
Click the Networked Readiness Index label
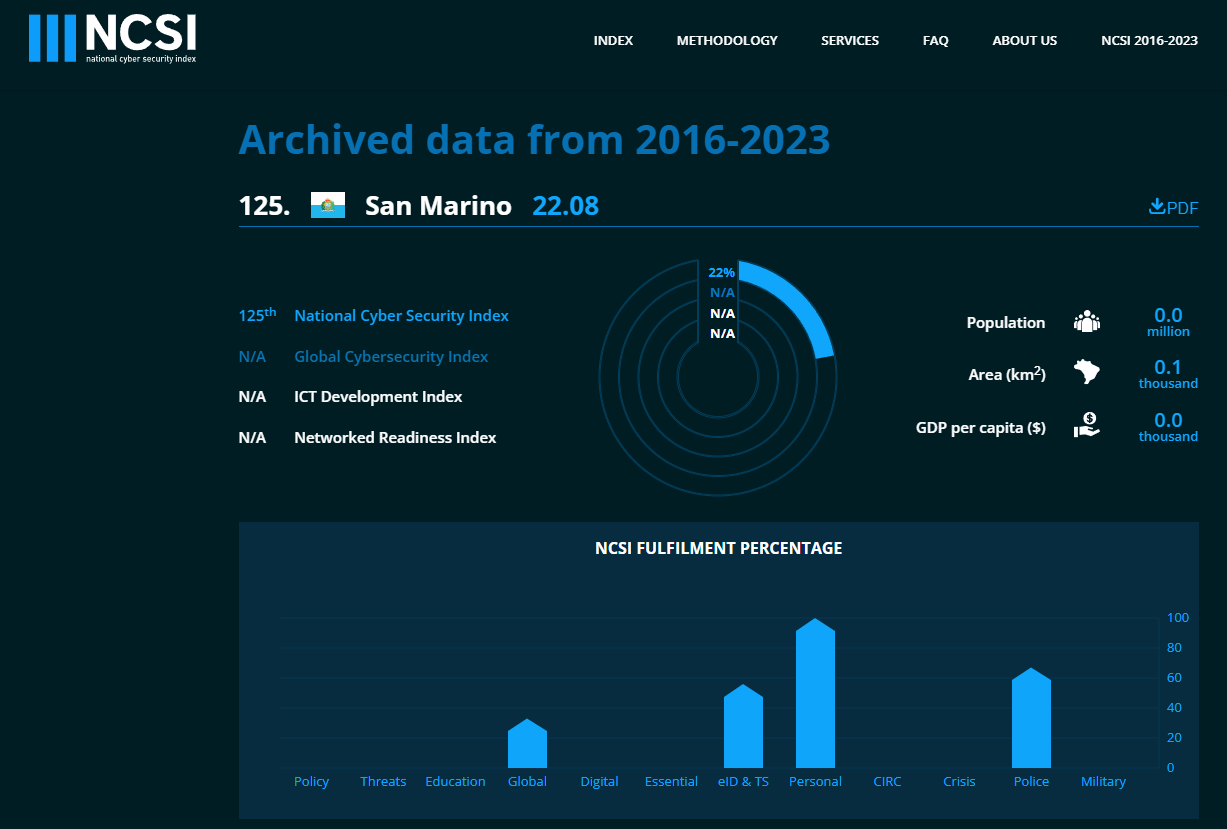point(395,438)
